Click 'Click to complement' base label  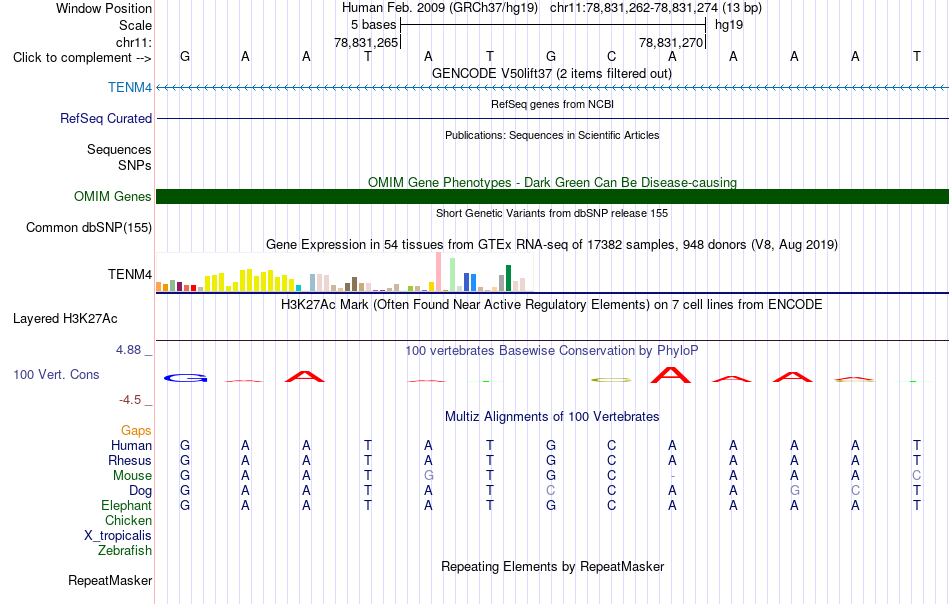(x=82, y=58)
